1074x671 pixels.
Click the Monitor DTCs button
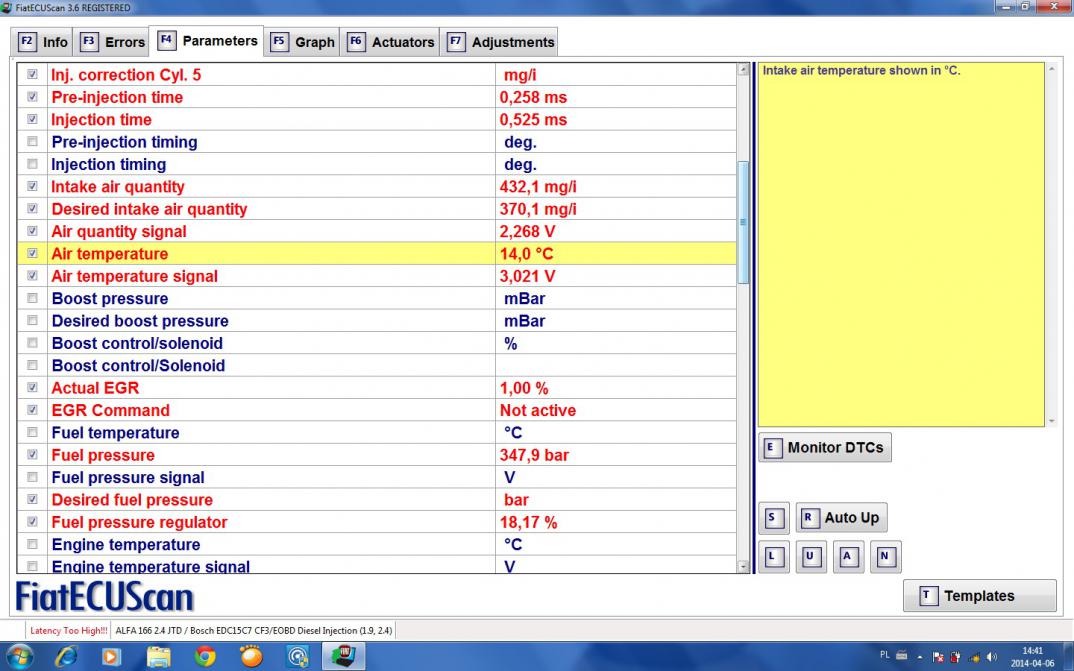pos(825,448)
